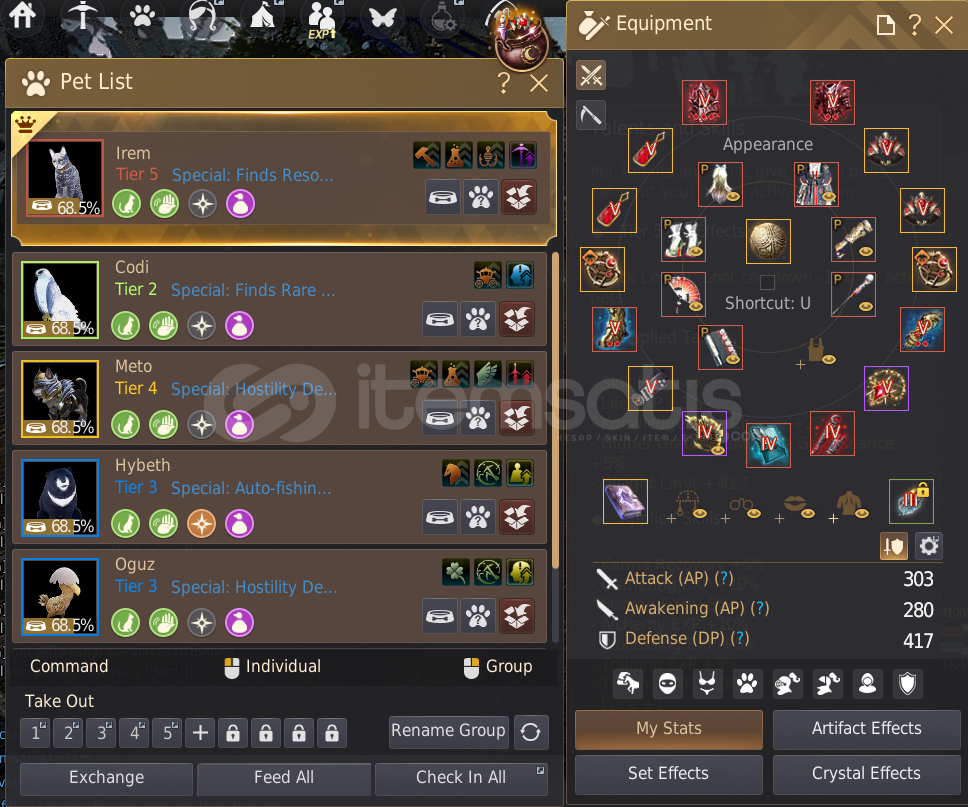Open the Pet List help question mark
Image resolution: width=968 pixels, height=807 pixels.
(x=504, y=82)
